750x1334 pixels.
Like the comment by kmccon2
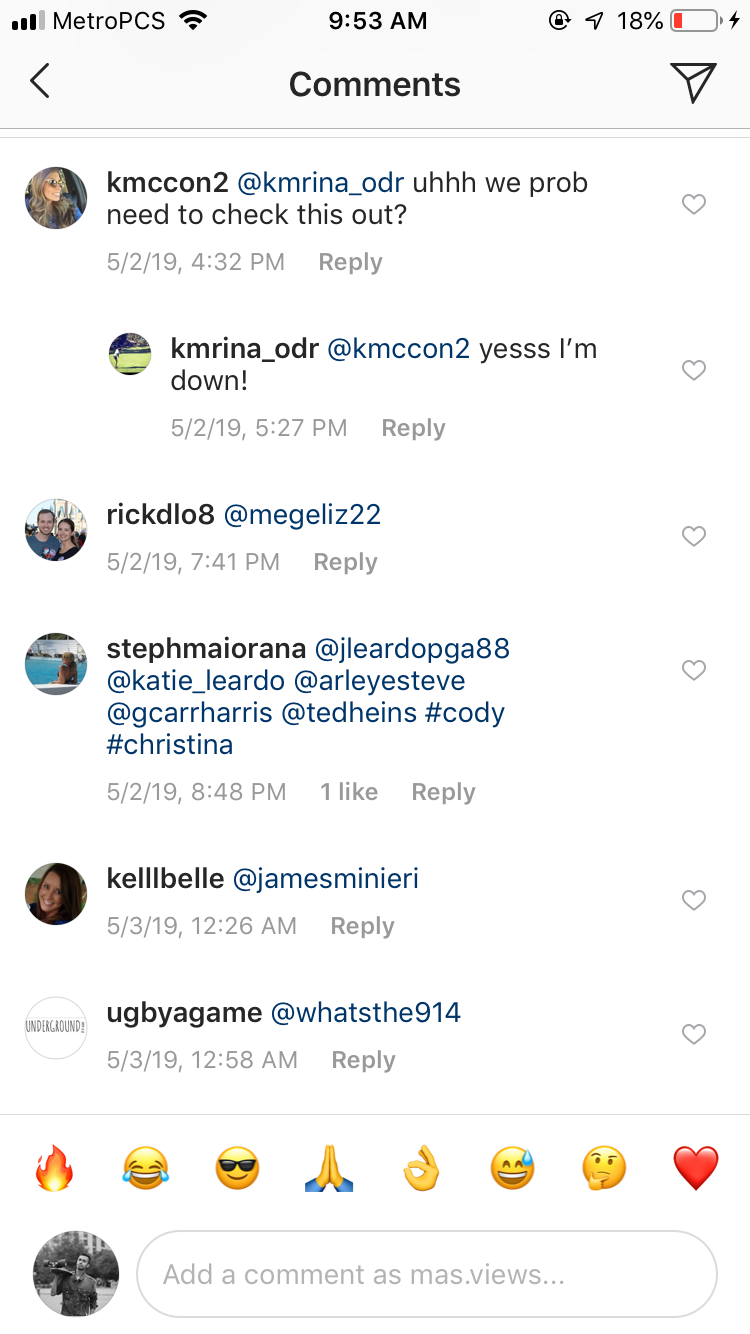click(x=693, y=205)
